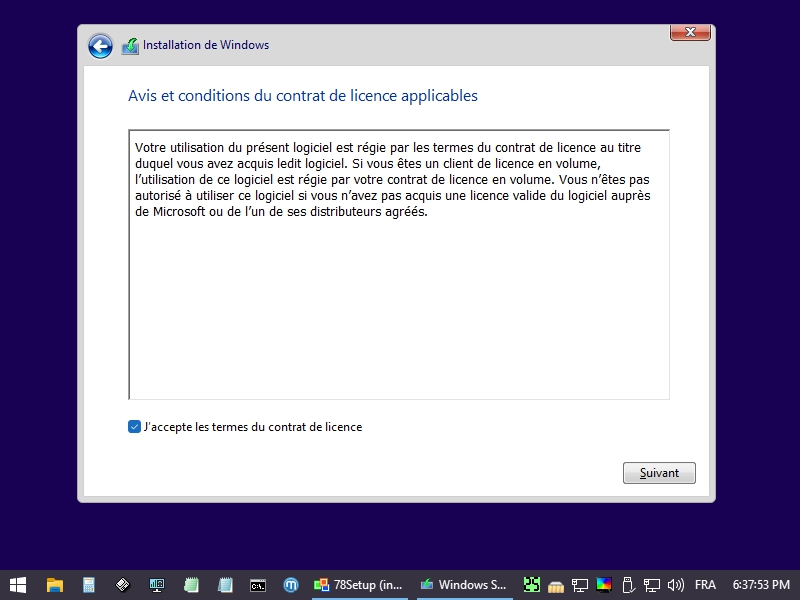Image resolution: width=800 pixels, height=600 pixels.
Task: Click the back arrow in the installer
Action: pos(100,46)
